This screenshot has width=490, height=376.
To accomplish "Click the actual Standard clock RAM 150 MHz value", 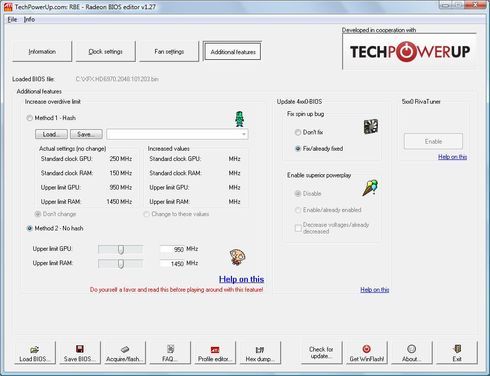I will coord(121,173).
